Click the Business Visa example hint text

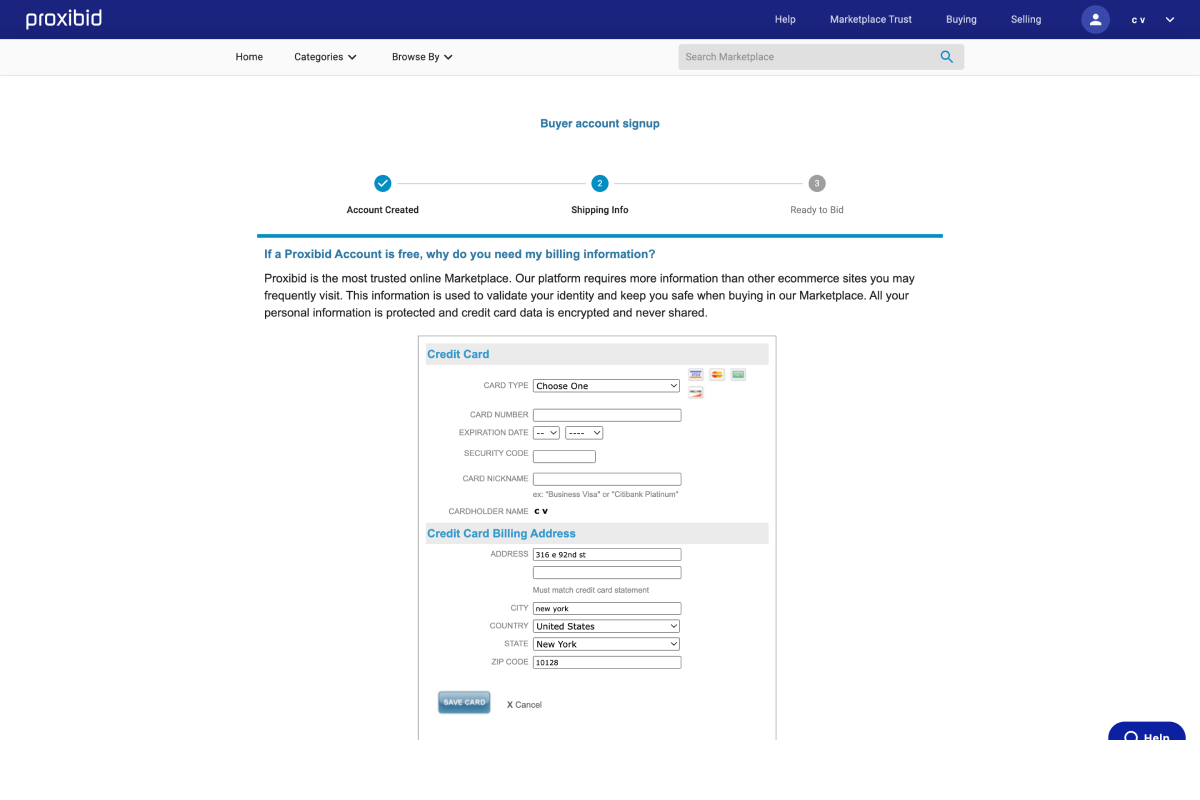click(606, 494)
